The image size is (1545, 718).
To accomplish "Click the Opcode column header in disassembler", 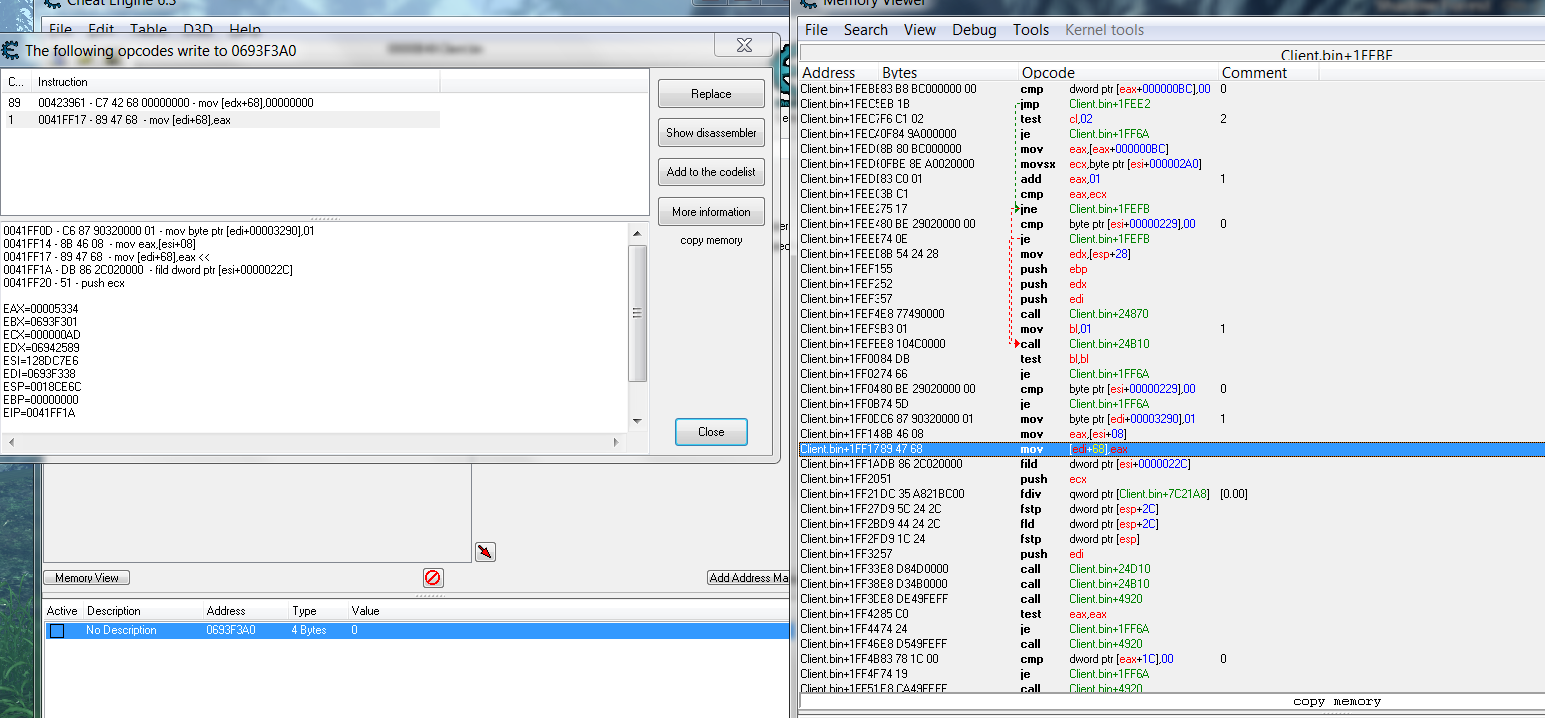I will point(1048,73).
